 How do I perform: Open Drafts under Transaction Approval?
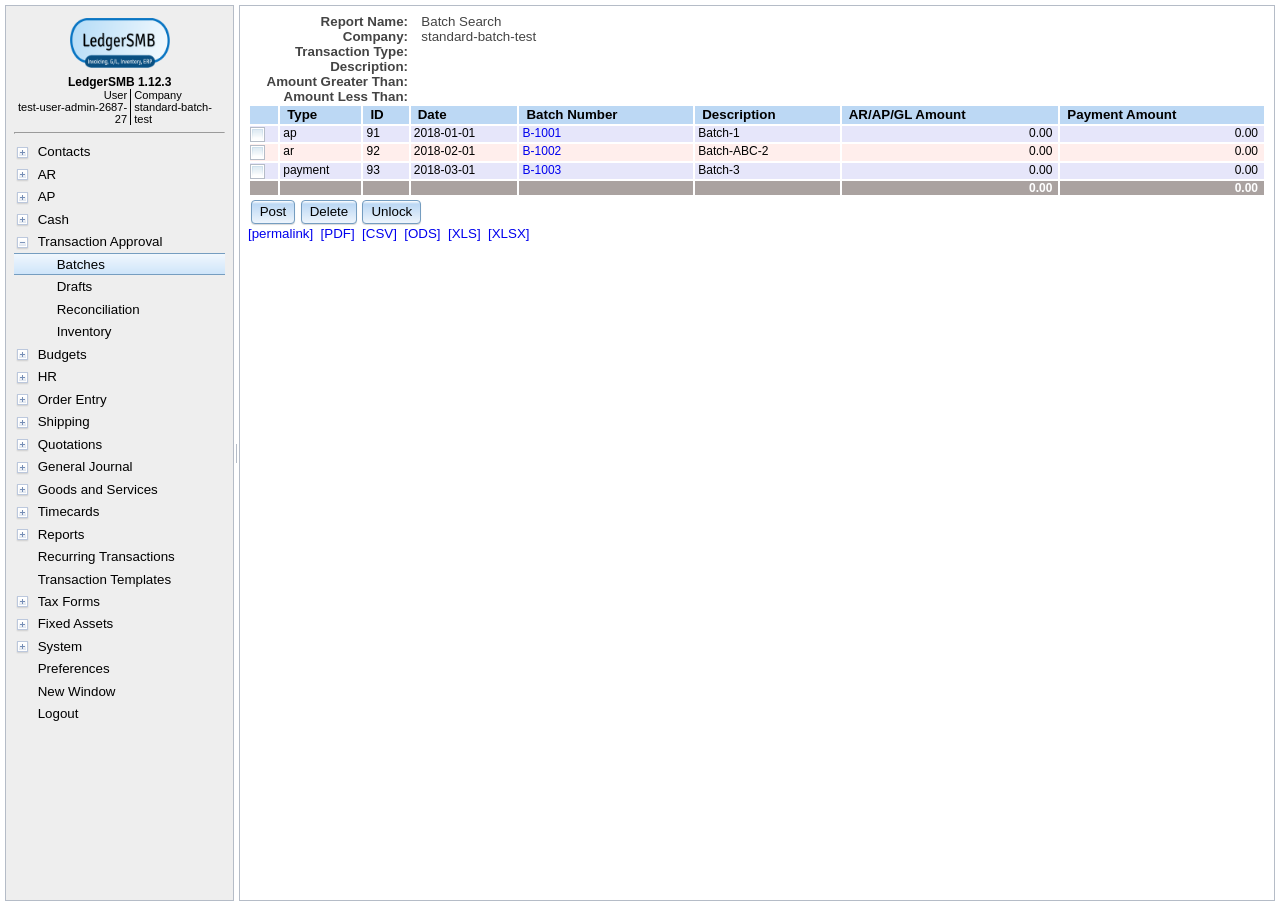tap(74, 287)
